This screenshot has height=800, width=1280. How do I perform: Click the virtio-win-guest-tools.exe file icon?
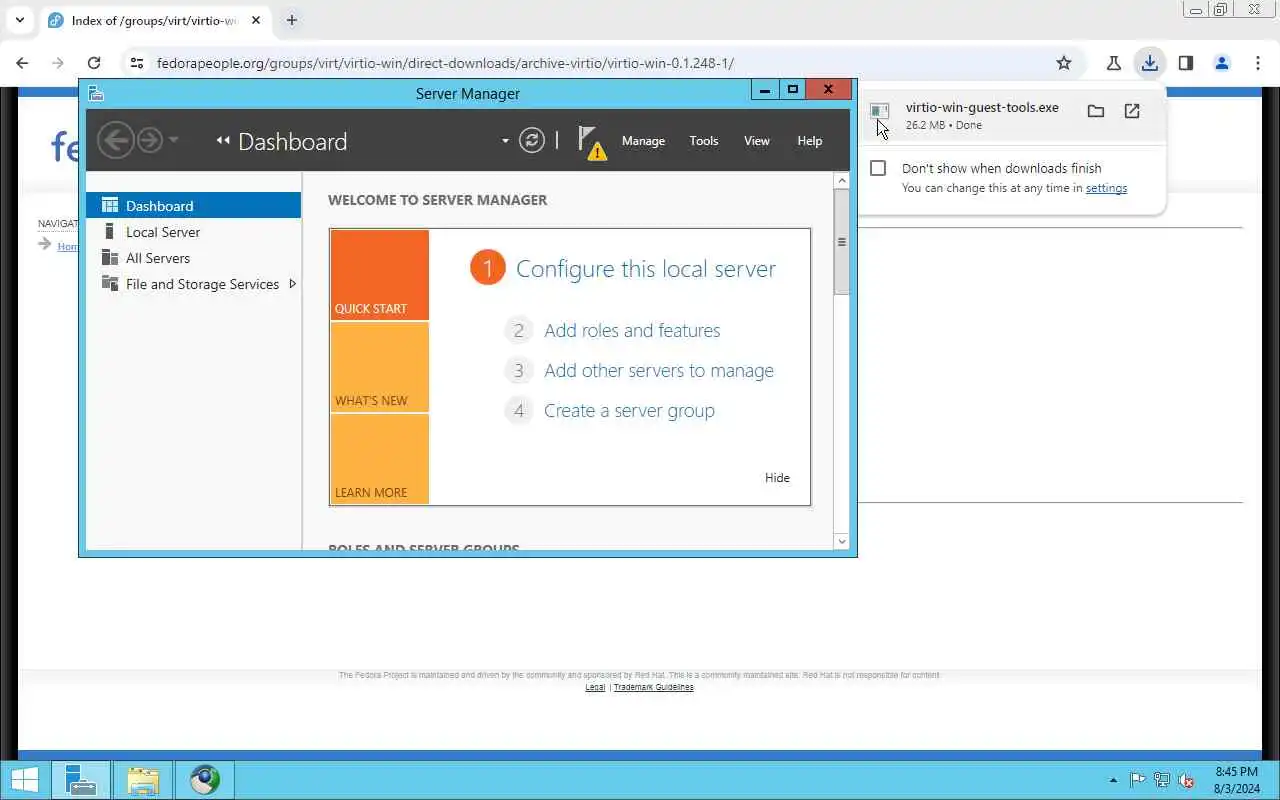click(x=879, y=111)
